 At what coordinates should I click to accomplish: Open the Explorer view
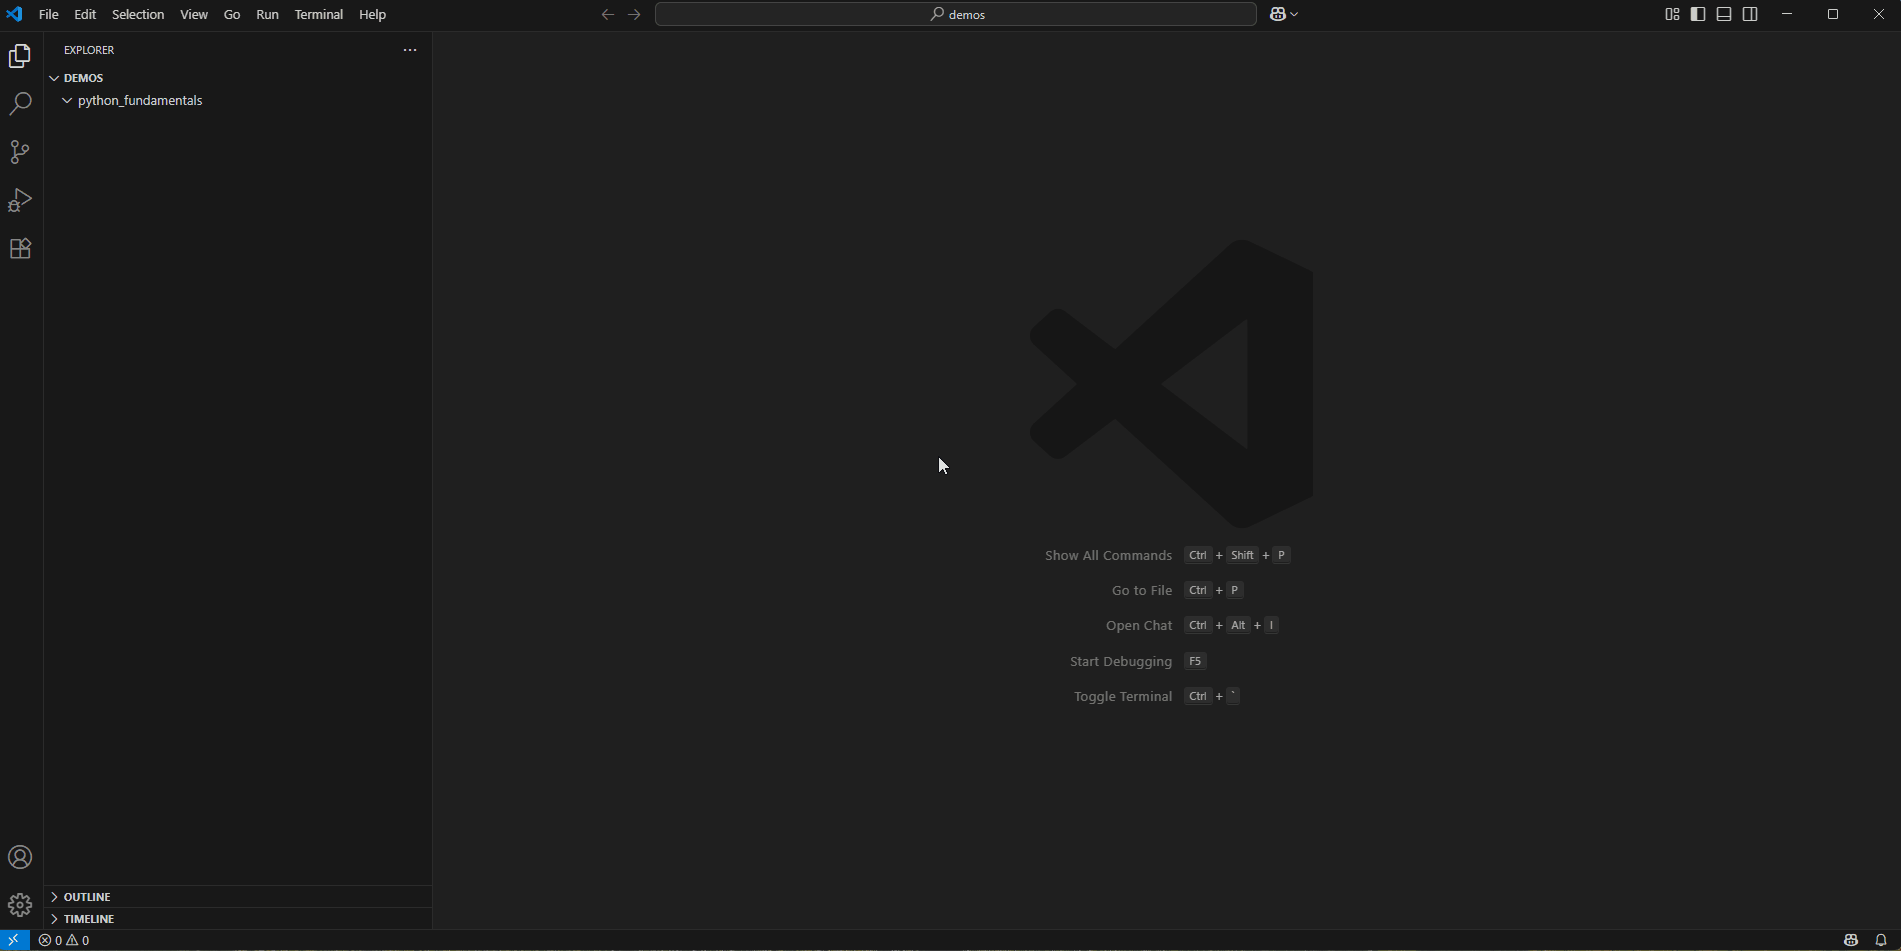pyautogui.click(x=20, y=56)
